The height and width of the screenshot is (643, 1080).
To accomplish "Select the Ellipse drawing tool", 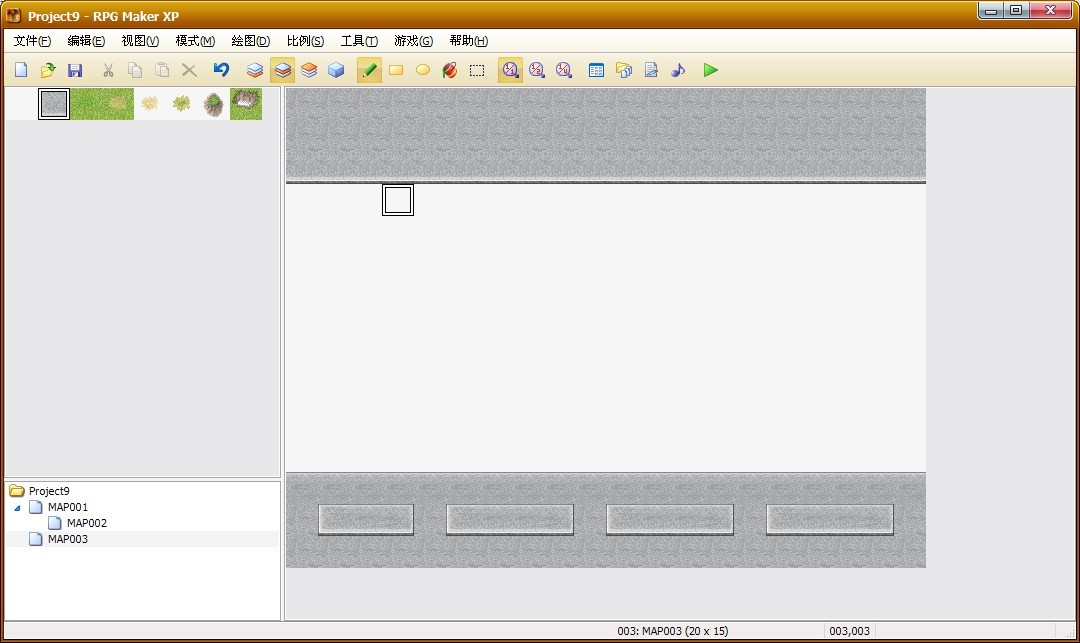I will [423, 70].
